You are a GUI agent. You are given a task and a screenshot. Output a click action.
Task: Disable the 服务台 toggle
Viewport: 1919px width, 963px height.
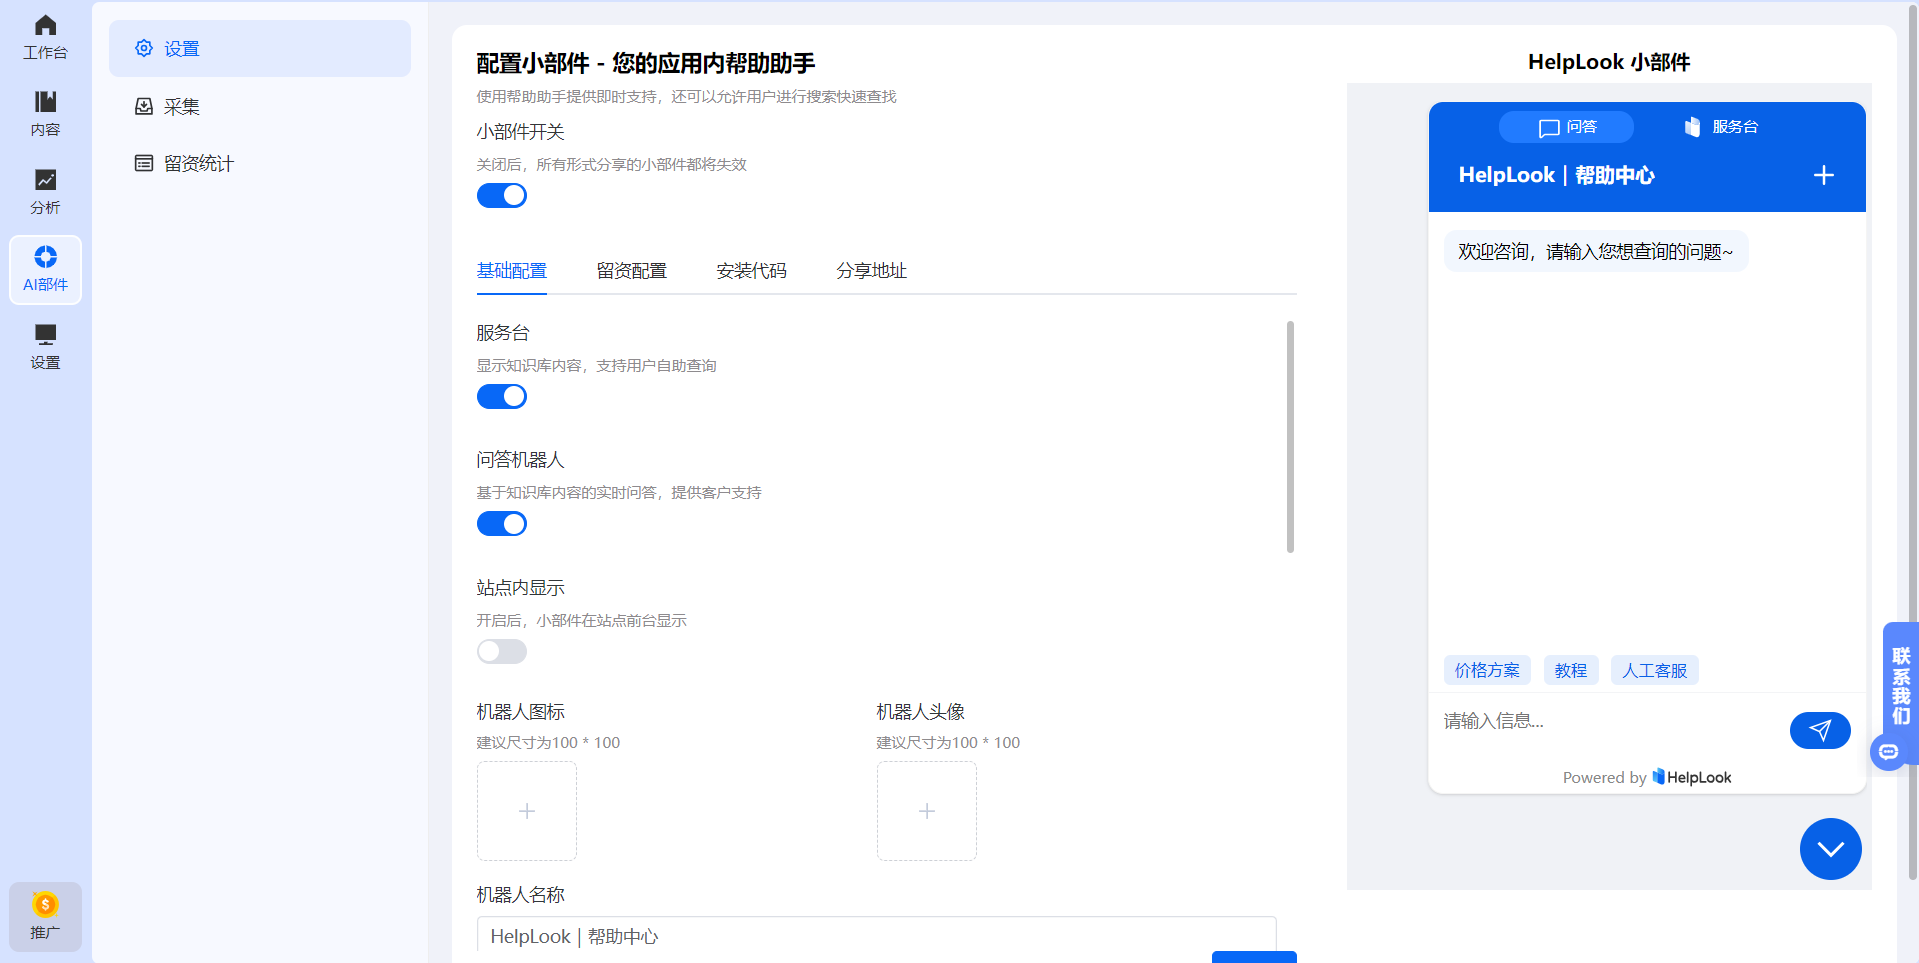[502, 396]
